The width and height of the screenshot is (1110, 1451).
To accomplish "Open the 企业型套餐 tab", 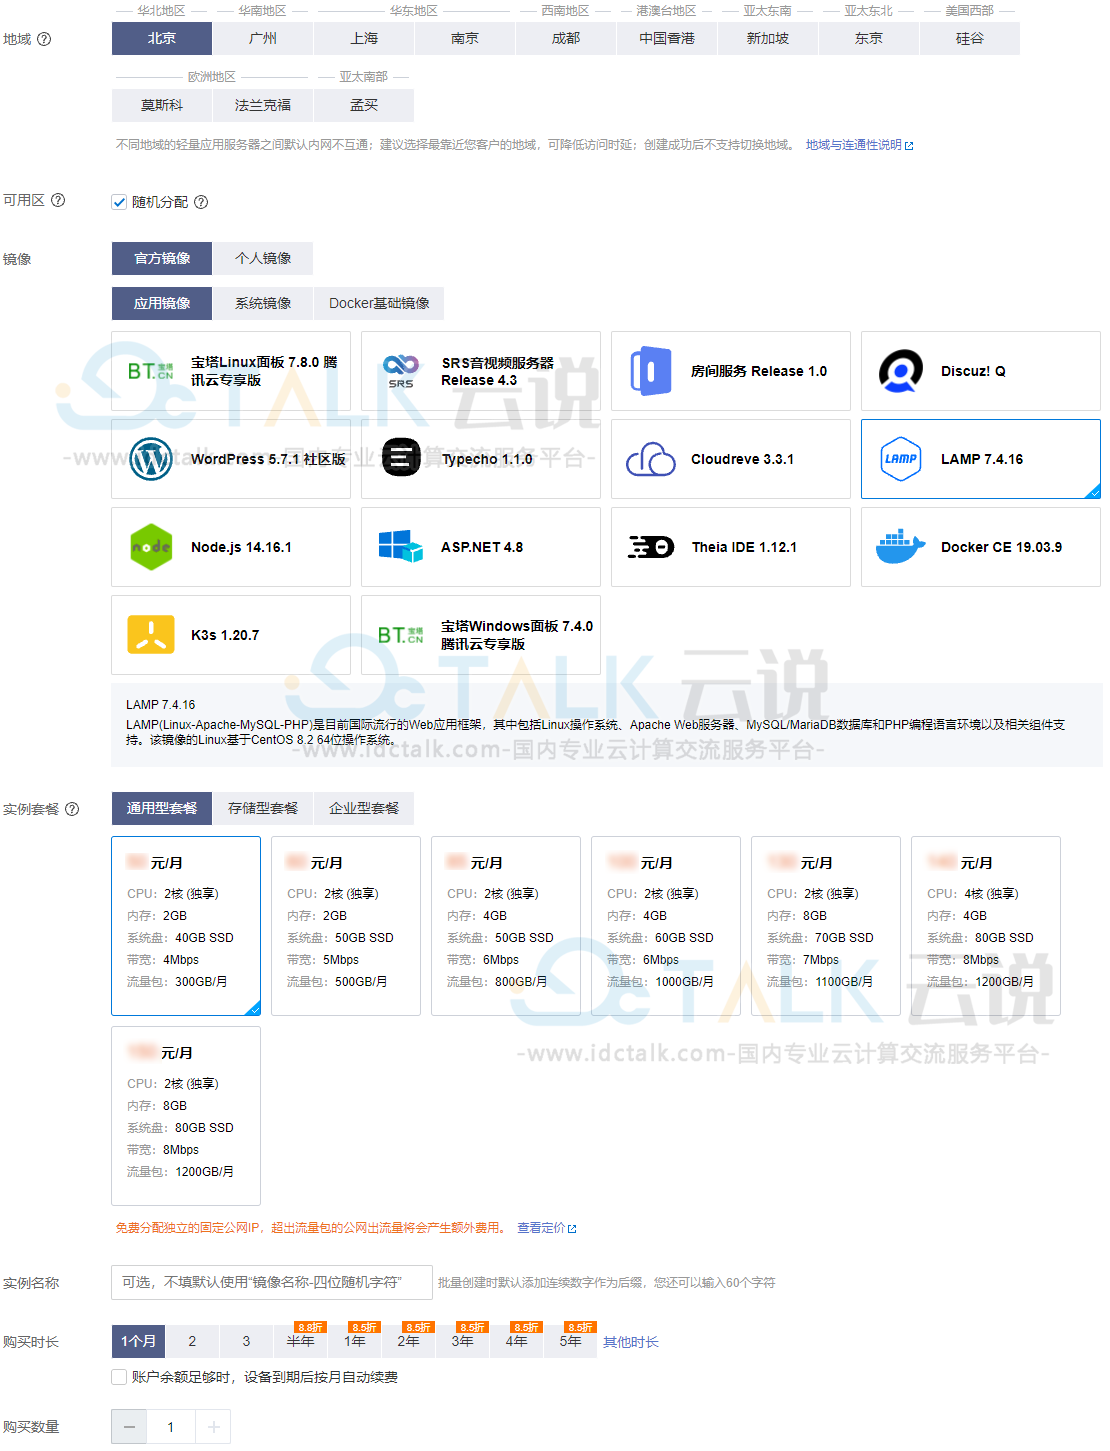I will (x=364, y=808).
